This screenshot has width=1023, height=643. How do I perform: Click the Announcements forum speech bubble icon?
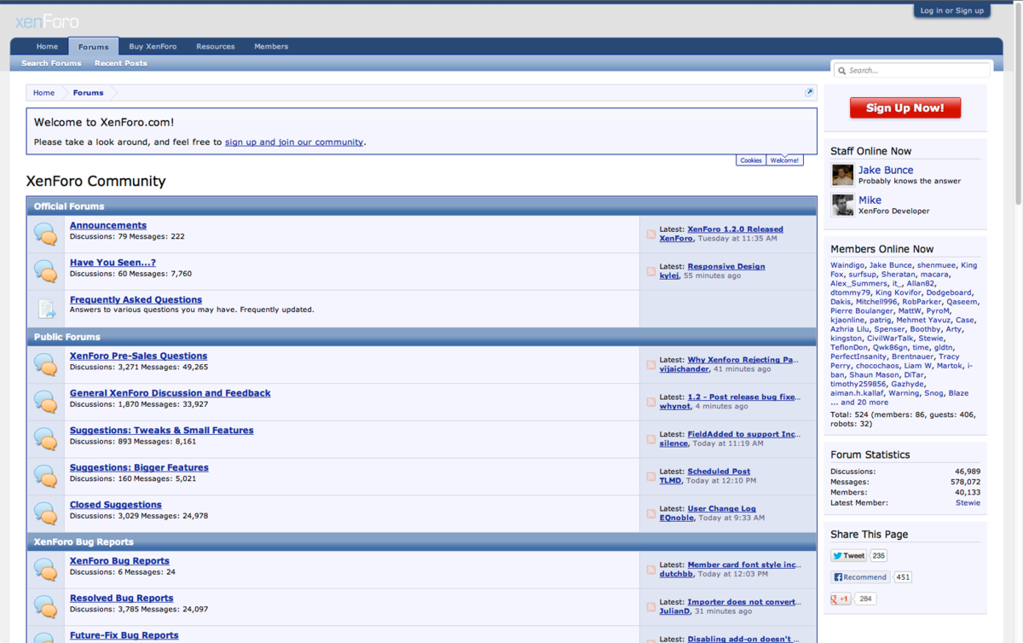tap(45, 233)
